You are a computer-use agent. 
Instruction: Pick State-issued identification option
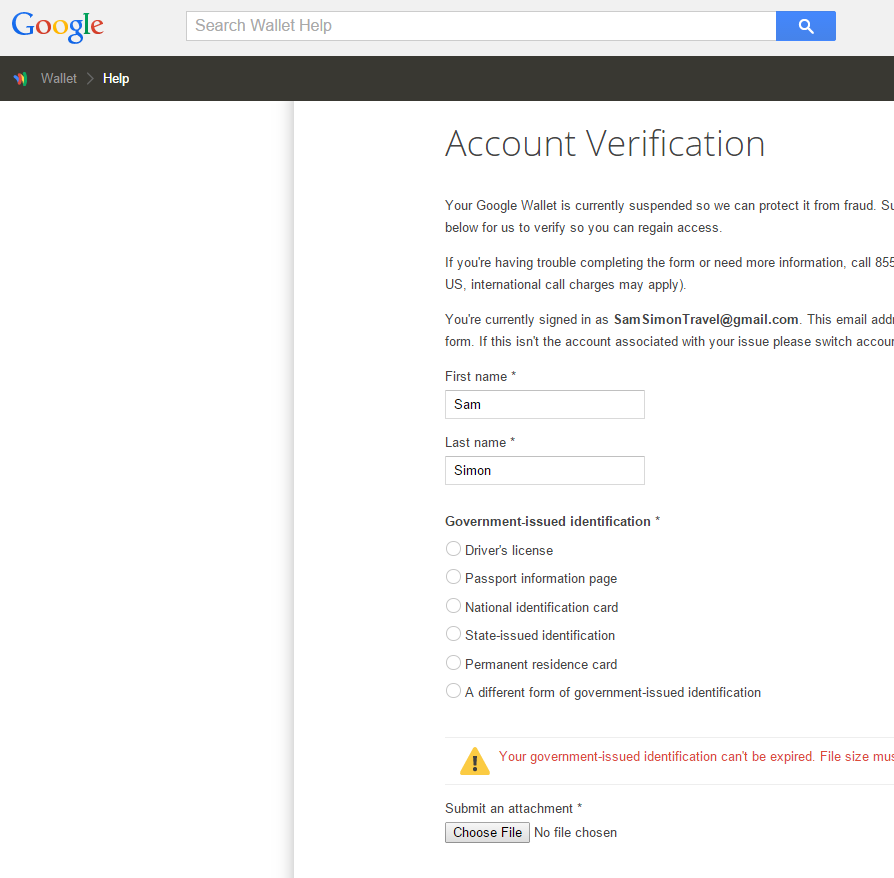pos(453,634)
